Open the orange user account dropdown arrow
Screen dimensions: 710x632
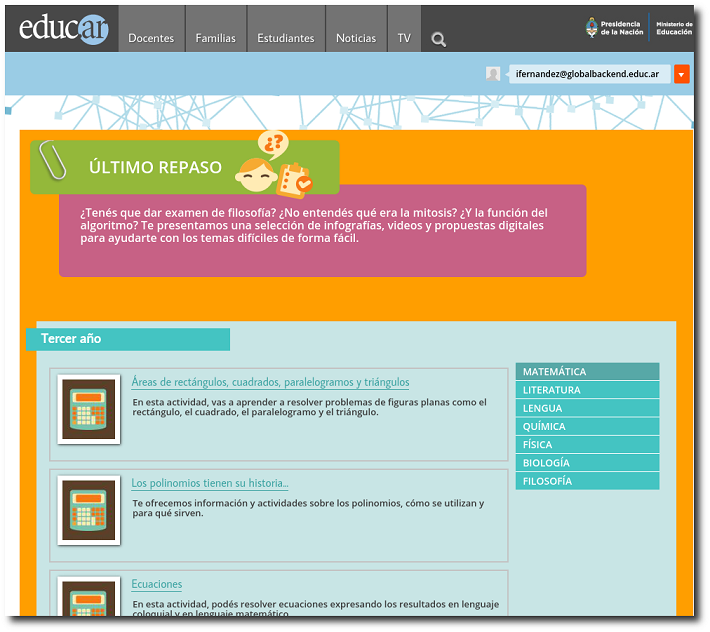681,74
